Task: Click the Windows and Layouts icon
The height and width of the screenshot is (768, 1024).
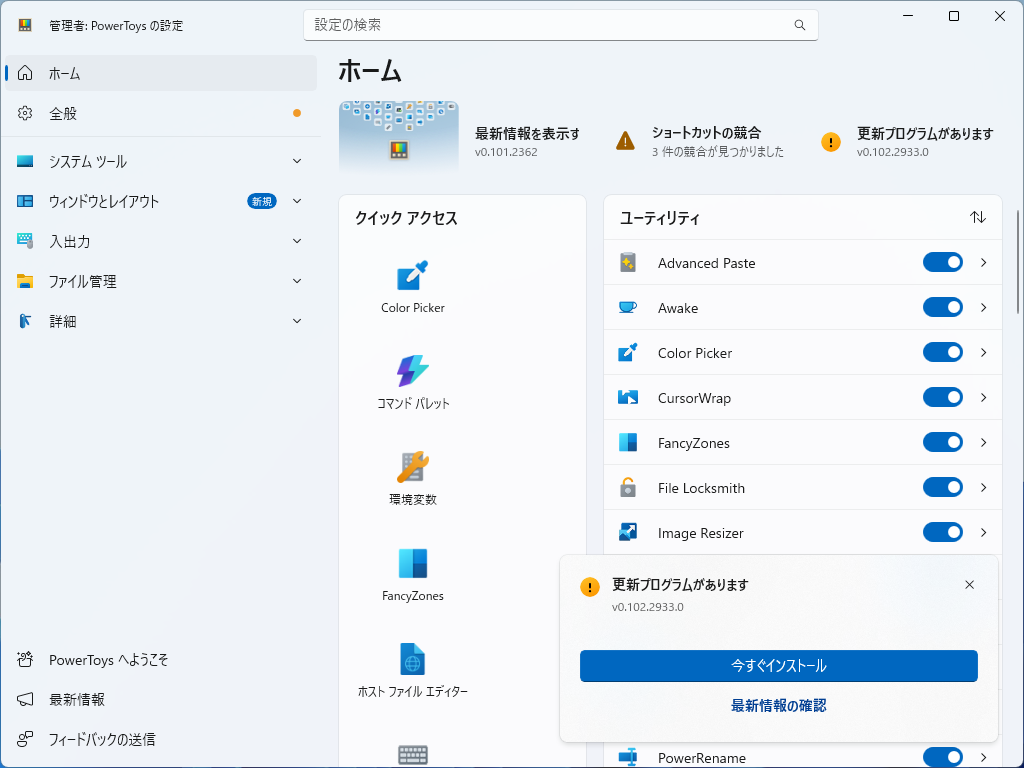Action: coord(25,201)
